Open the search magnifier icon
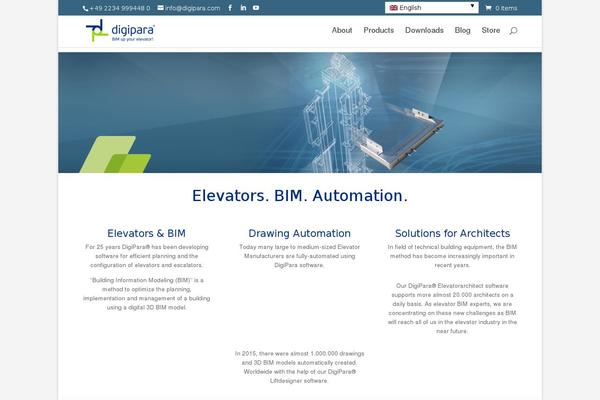600x400 pixels. [514, 30]
